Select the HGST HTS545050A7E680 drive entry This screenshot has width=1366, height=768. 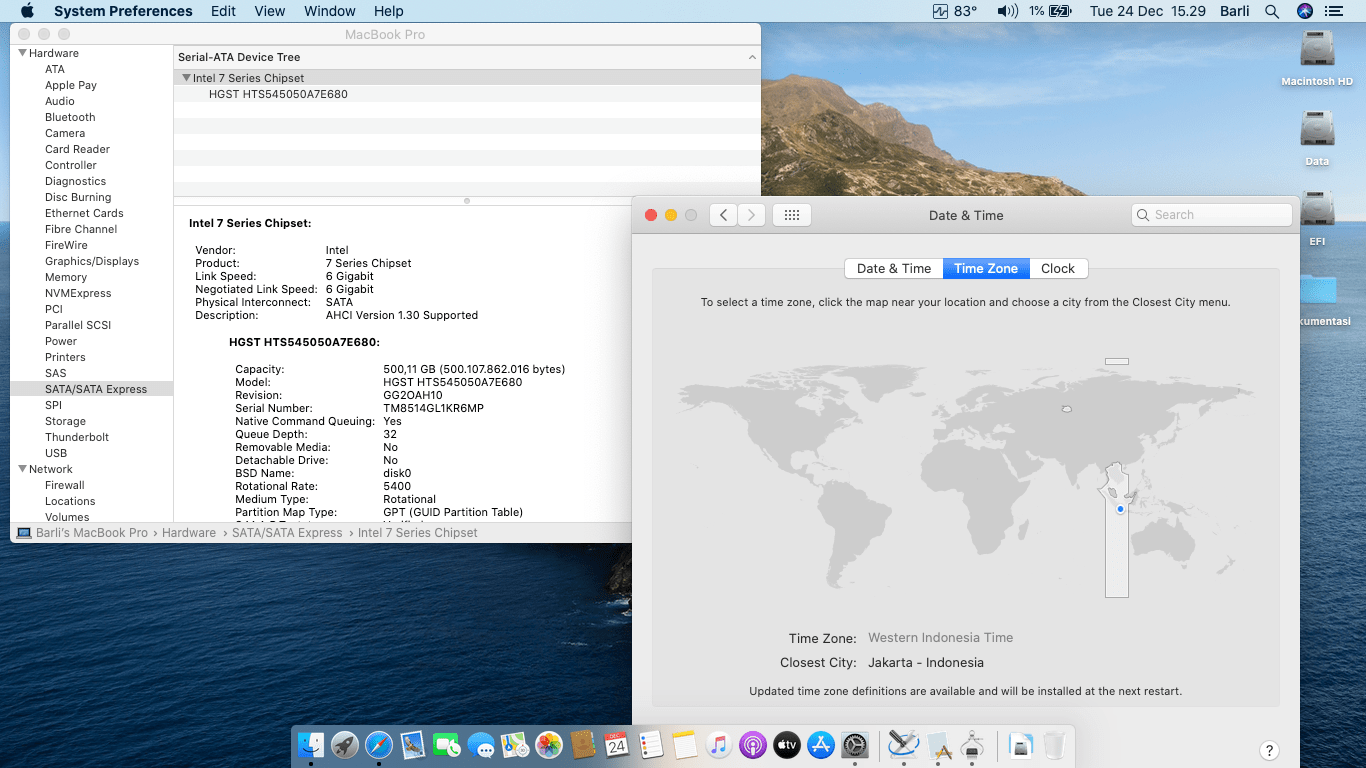tap(278, 94)
